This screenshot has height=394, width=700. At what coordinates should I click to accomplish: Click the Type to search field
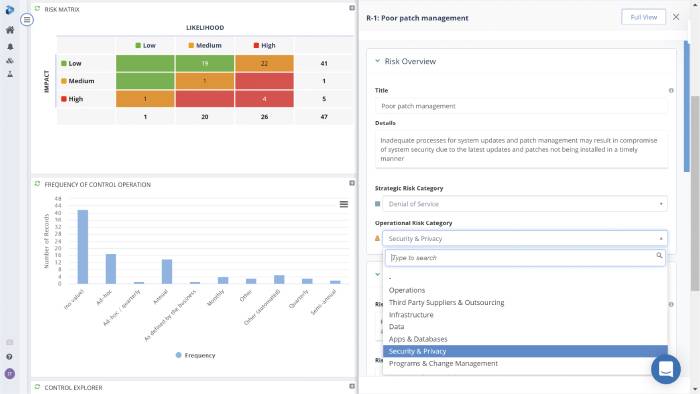(525, 258)
